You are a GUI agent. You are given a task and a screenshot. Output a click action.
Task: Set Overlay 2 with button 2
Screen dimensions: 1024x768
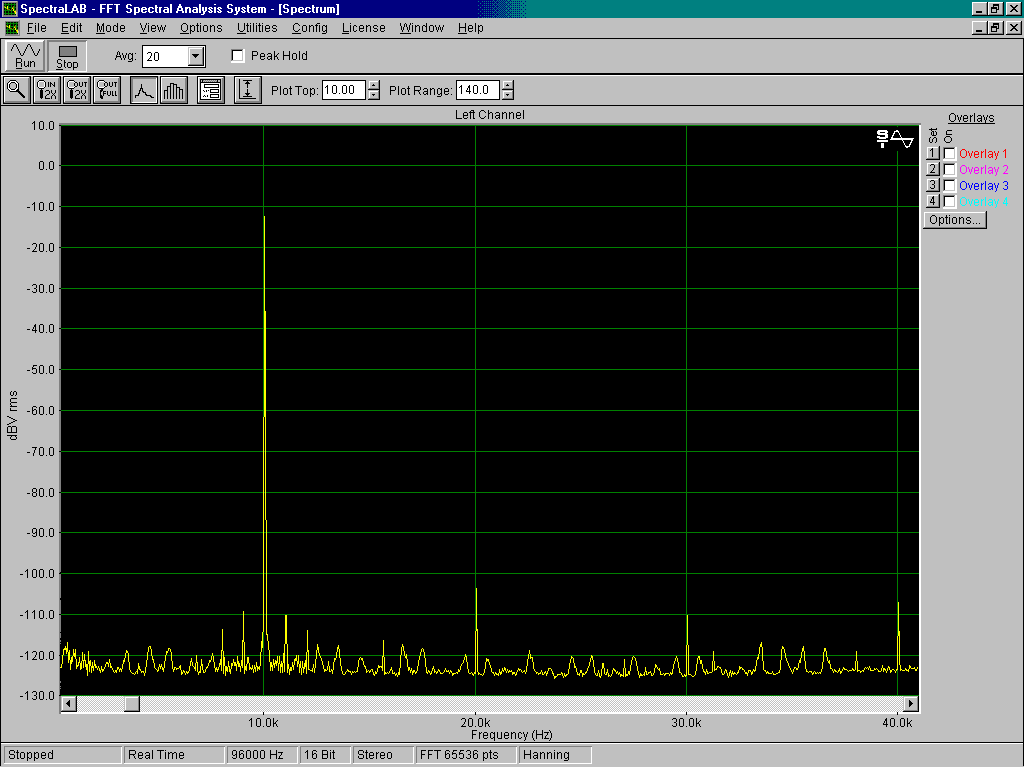933,170
